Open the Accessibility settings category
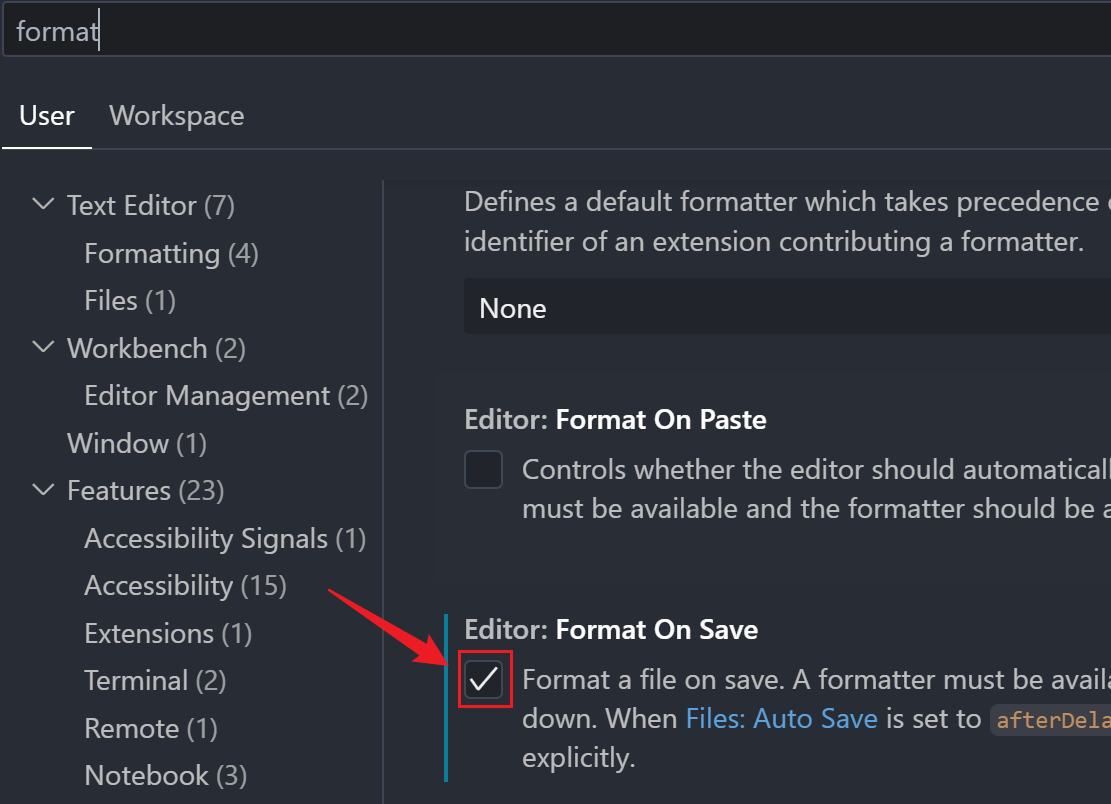This screenshot has height=804, width=1111. [x=185, y=586]
